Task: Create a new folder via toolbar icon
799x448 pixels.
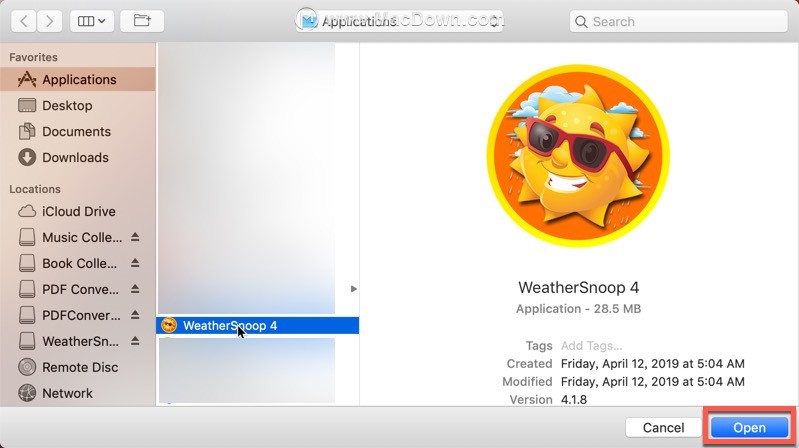Action: pos(142,21)
